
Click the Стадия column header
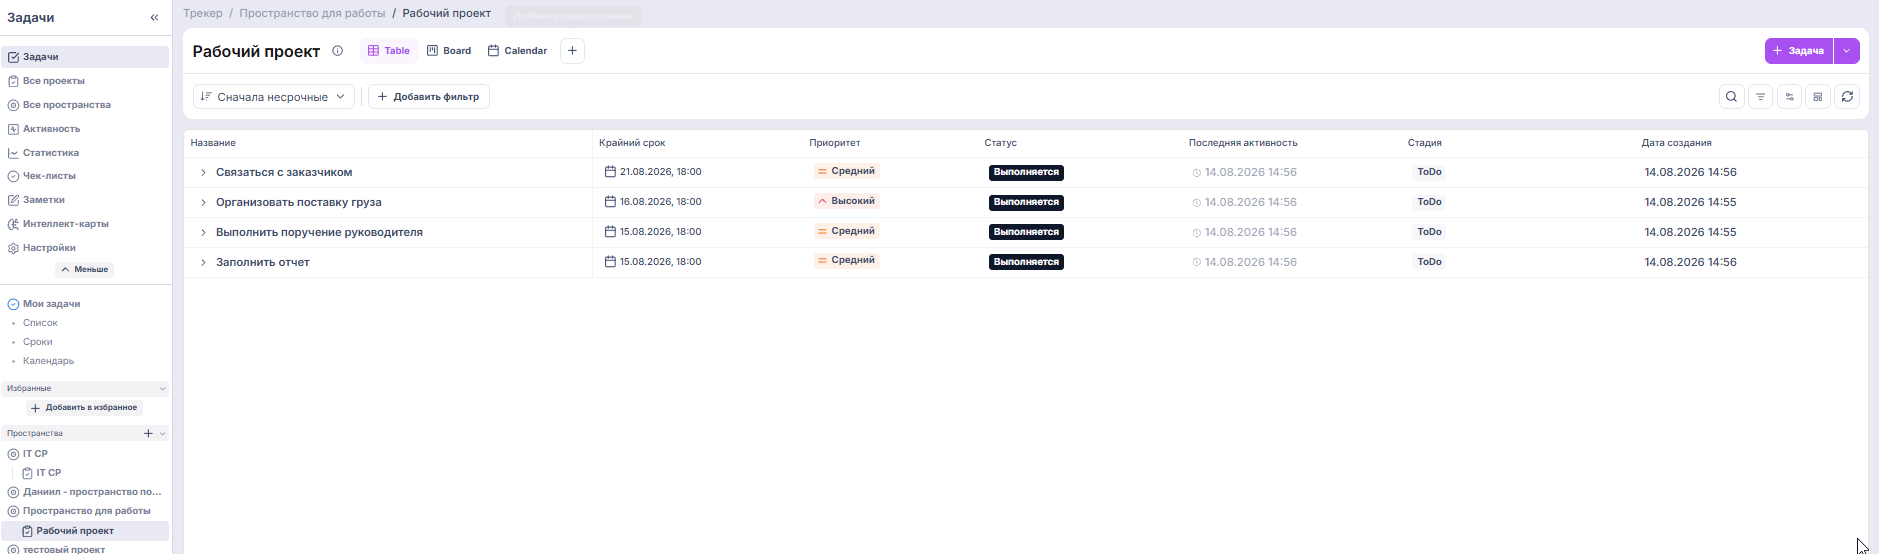(1425, 143)
